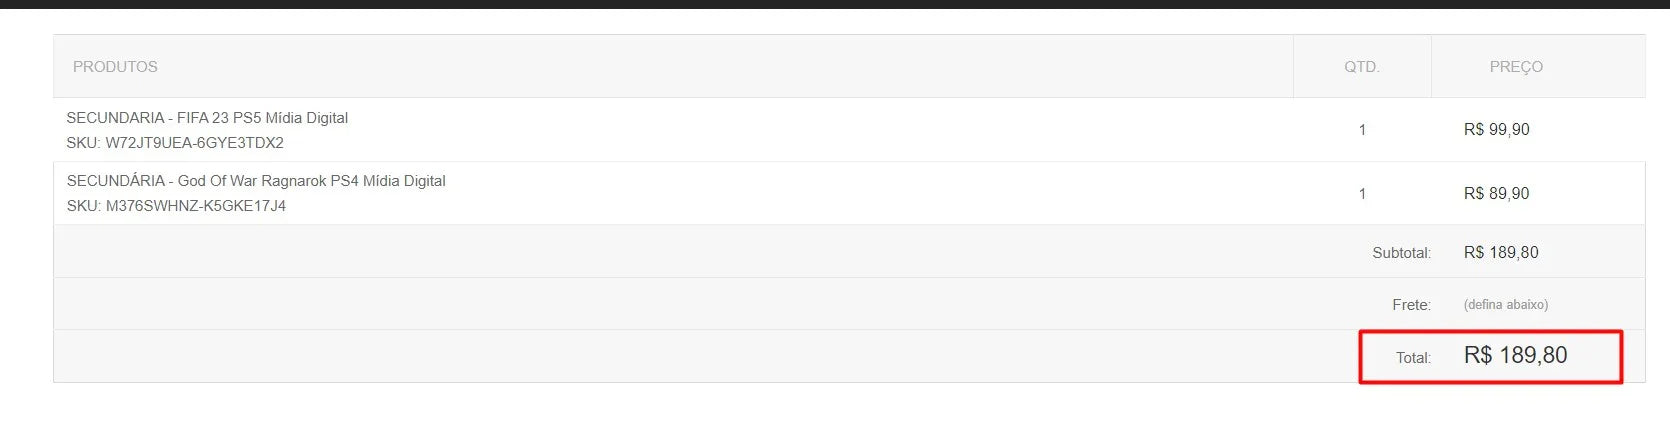This screenshot has height=433, width=1670.
Task: Click the Frete label
Action: click(1411, 305)
